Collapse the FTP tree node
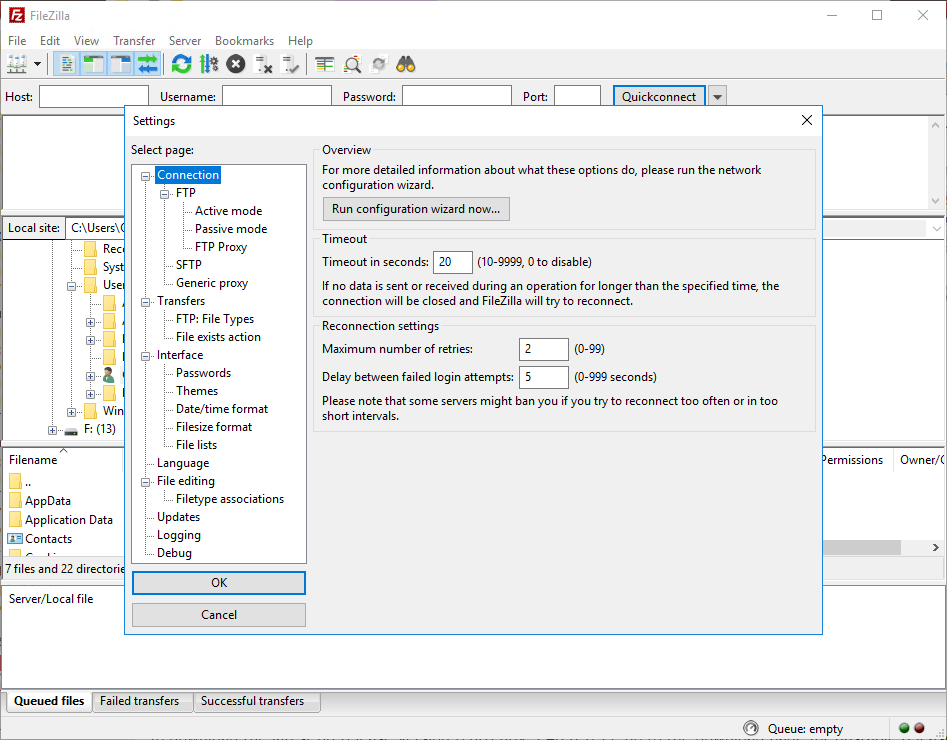This screenshot has height=740, width=947. click(164, 195)
